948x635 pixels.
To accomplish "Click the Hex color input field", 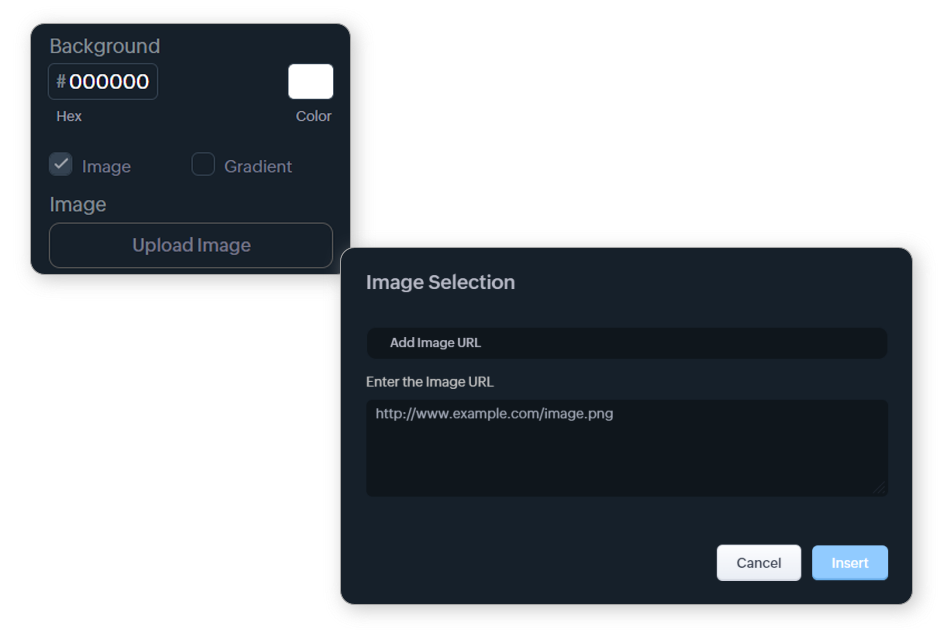I will (108, 82).
